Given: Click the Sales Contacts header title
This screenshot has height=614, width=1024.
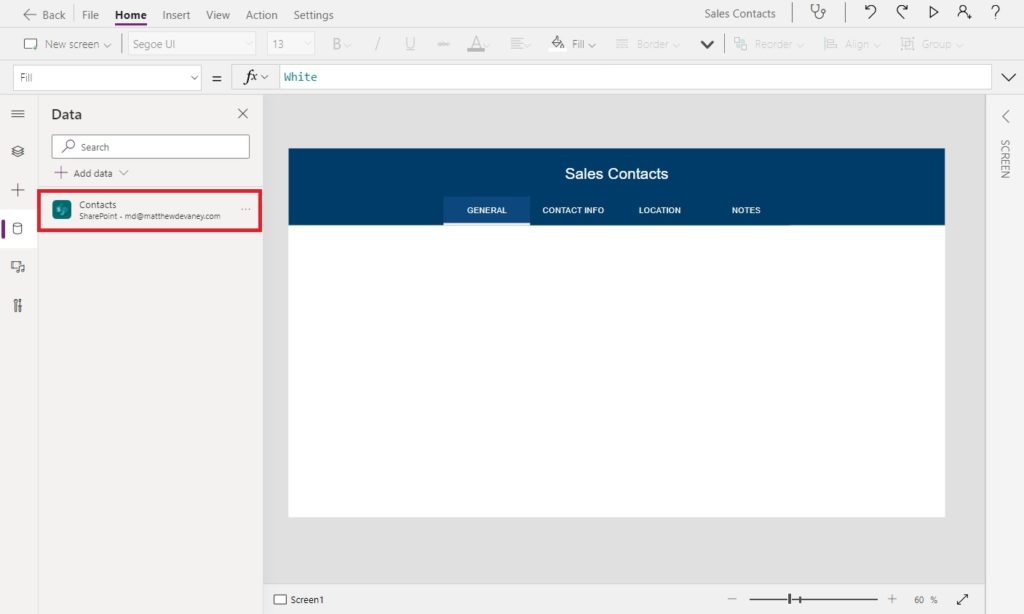Looking at the screenshot, I should tap(616, 174).
